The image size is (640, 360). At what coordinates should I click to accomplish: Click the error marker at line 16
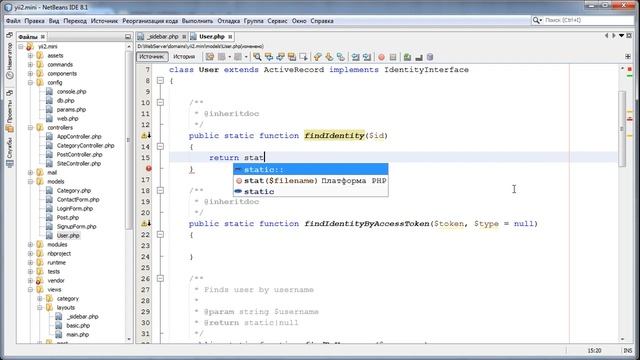pyautogui.click(x=149, y=168)
